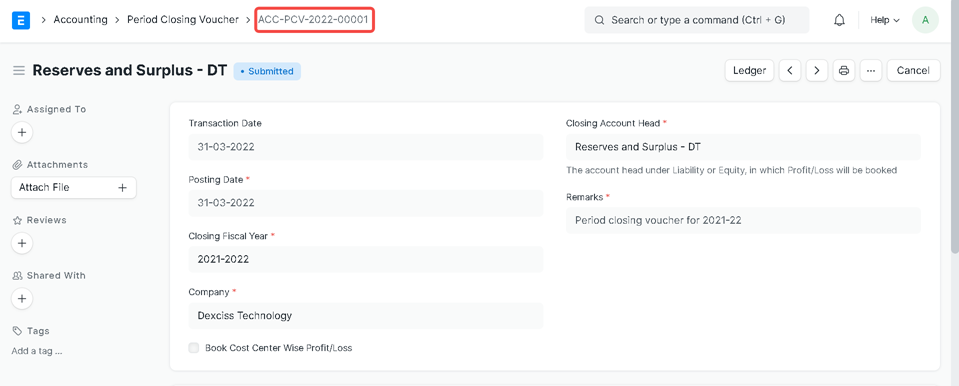Click account head Profit/Loss help text
The height and width of the screenshot is (386, 959).
tap(731, 170)
